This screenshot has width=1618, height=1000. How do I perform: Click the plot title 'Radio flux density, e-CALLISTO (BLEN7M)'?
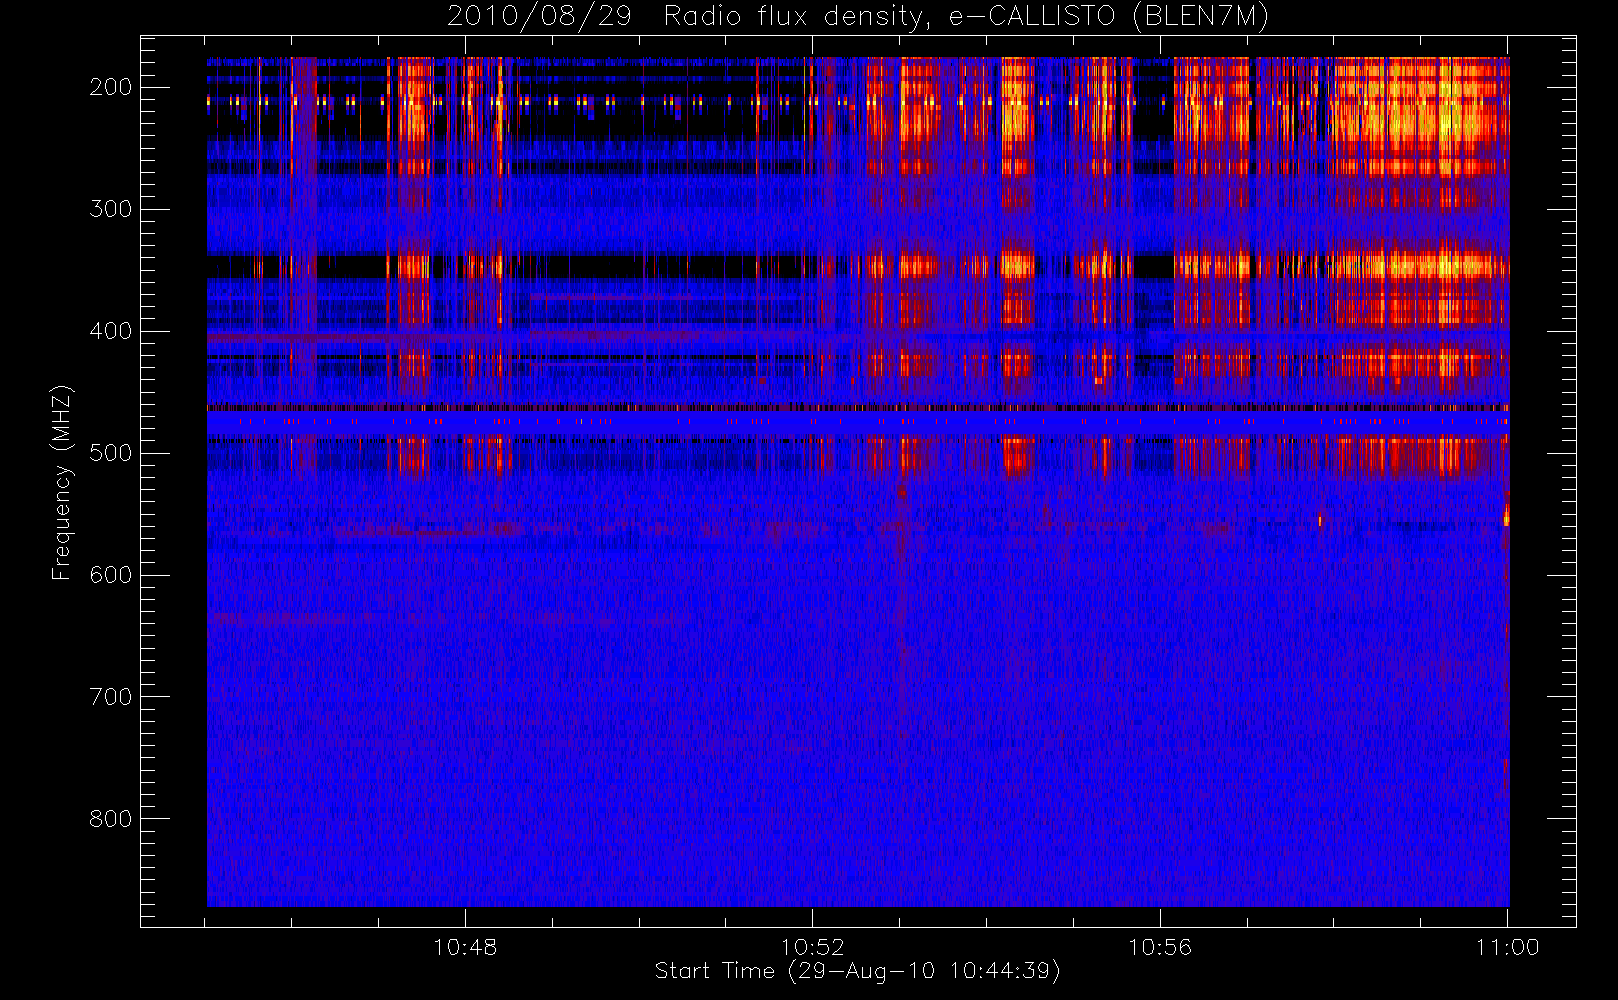(x=966, y=17)
